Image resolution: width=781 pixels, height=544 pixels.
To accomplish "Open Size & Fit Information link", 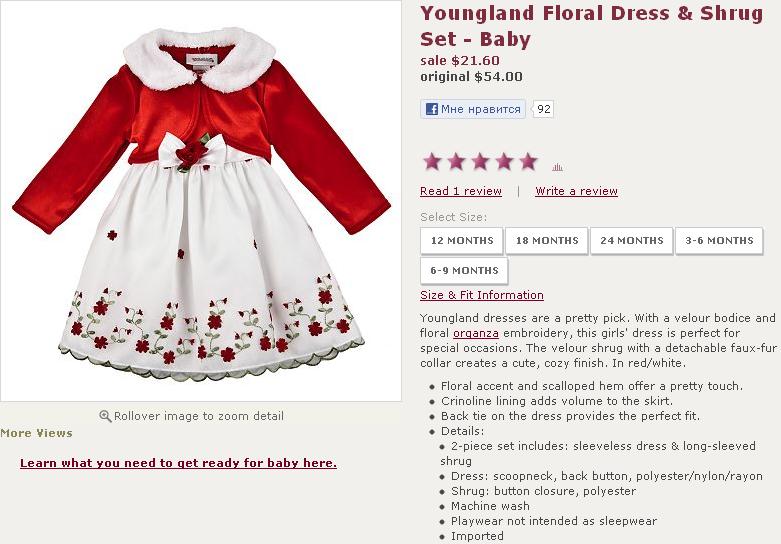I will [482, 295].
